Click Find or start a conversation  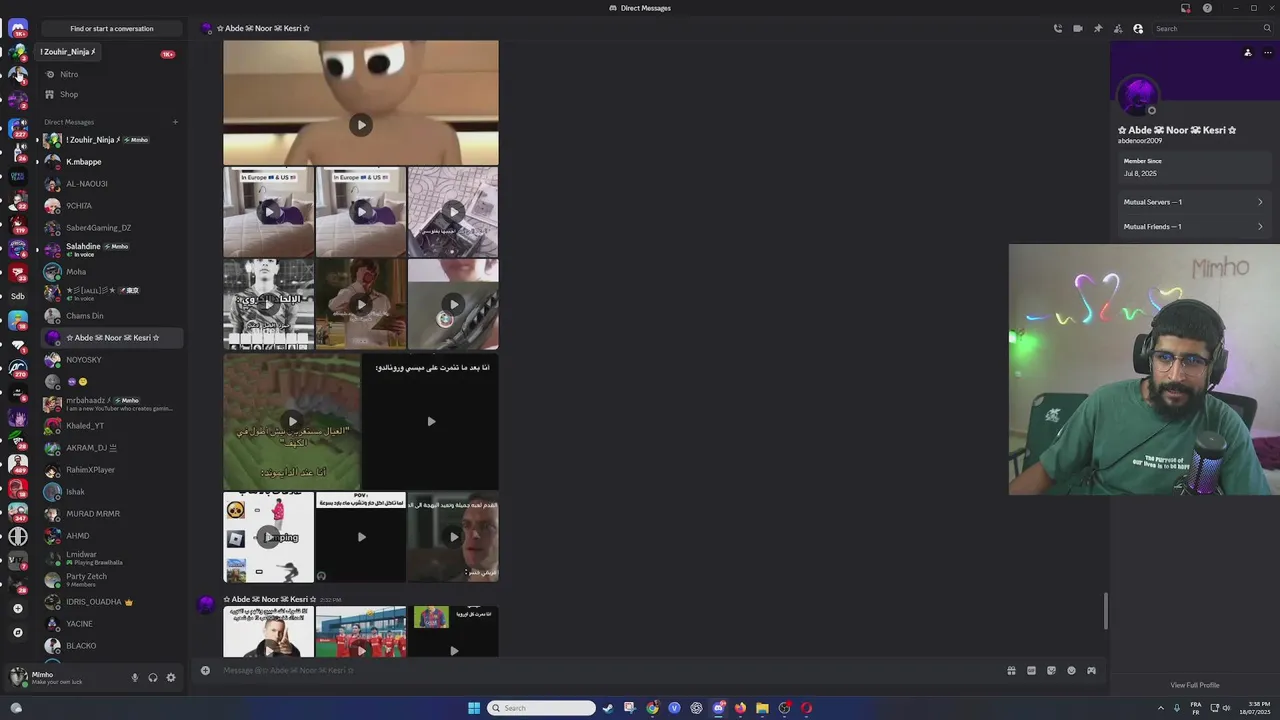point(112,29)
